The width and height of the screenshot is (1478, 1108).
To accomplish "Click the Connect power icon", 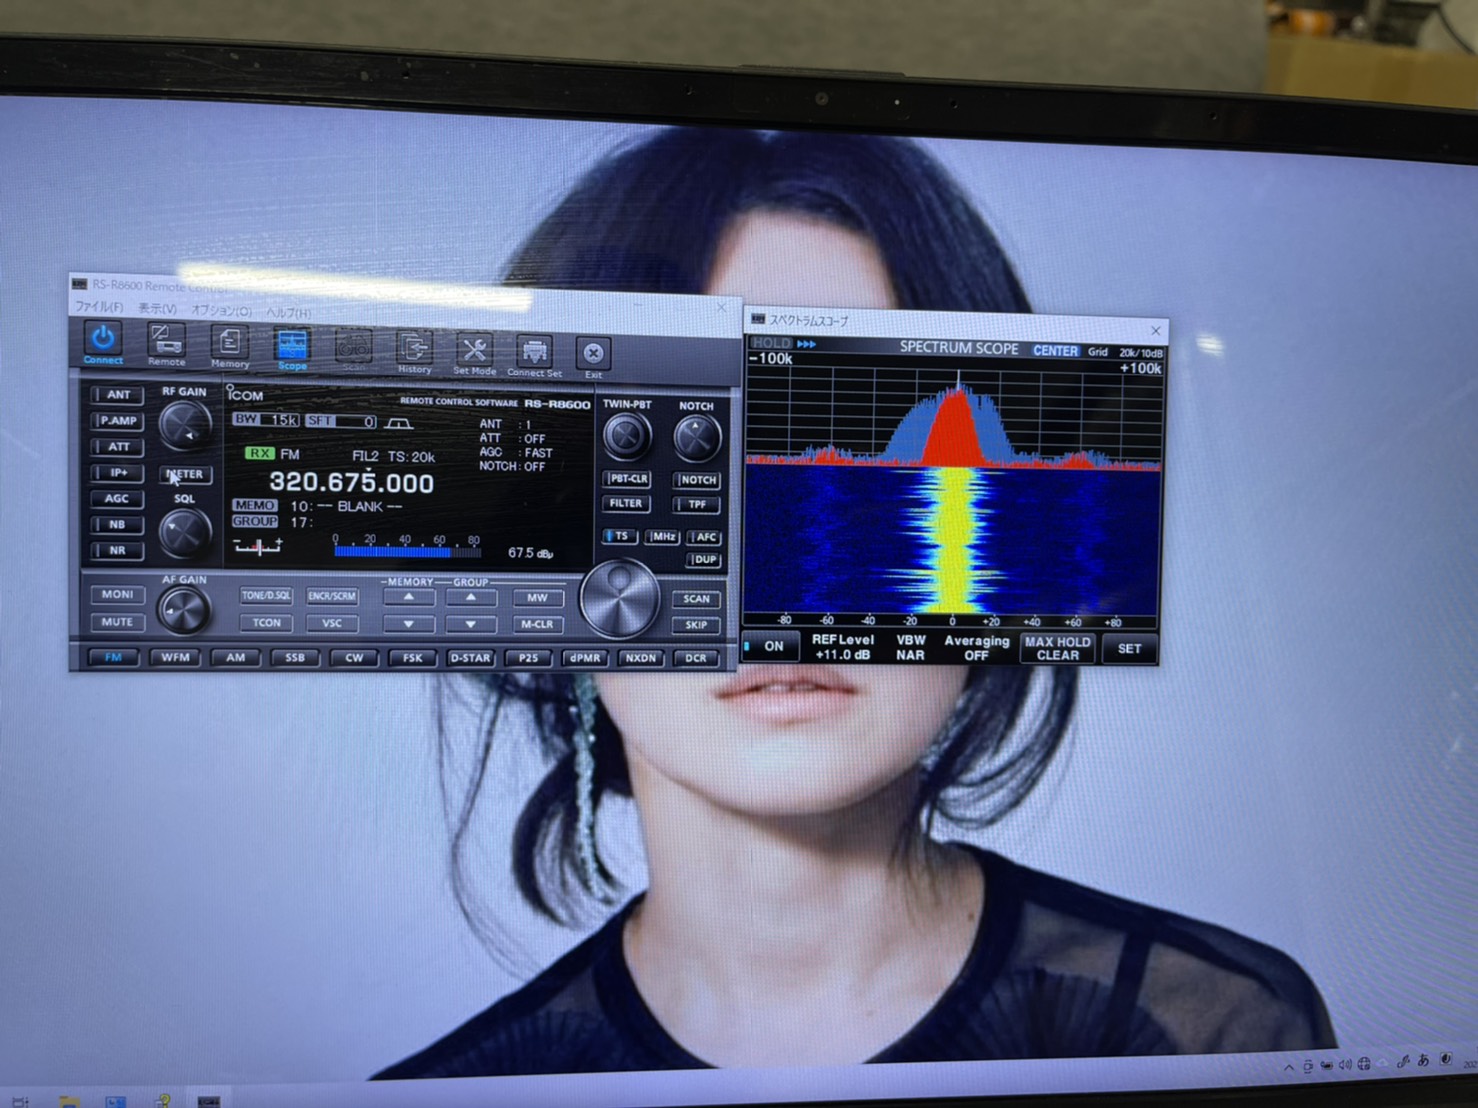I will point(103,343).
